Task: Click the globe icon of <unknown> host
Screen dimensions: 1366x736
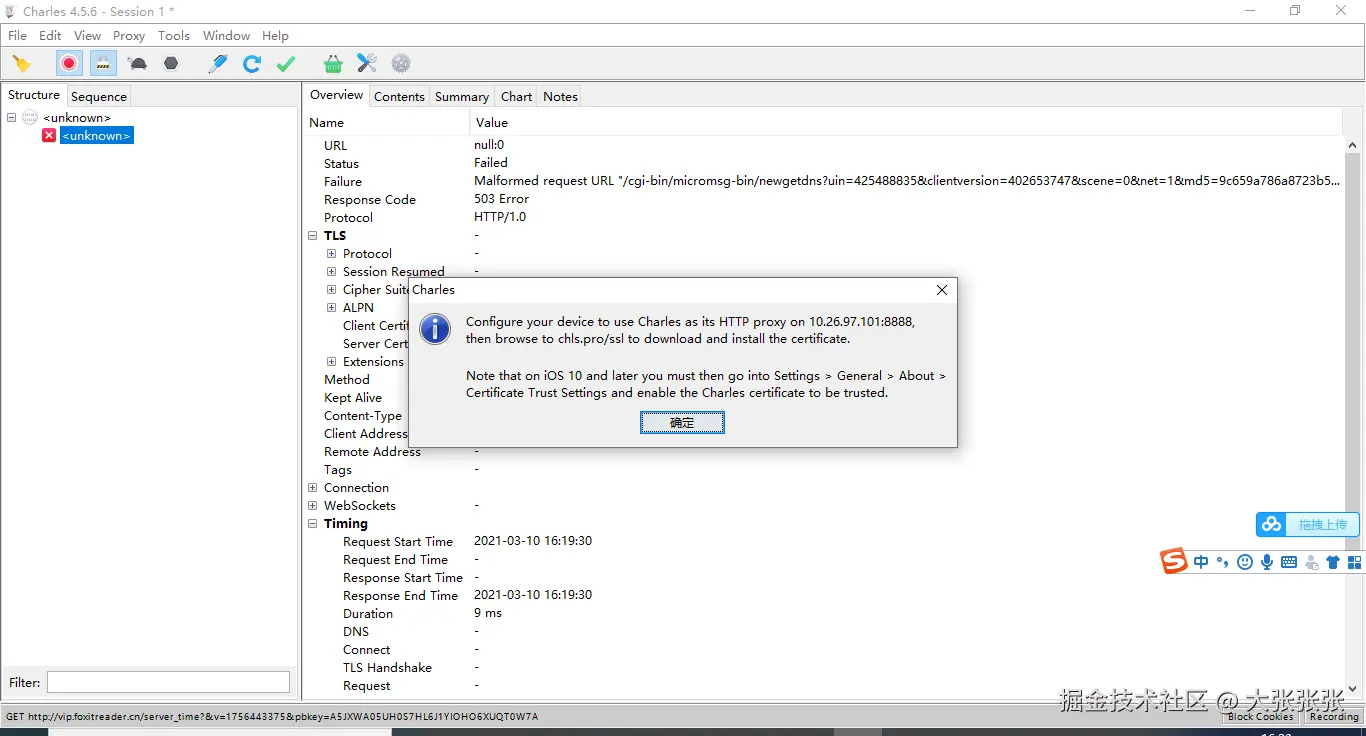Action: click(30, 118)
